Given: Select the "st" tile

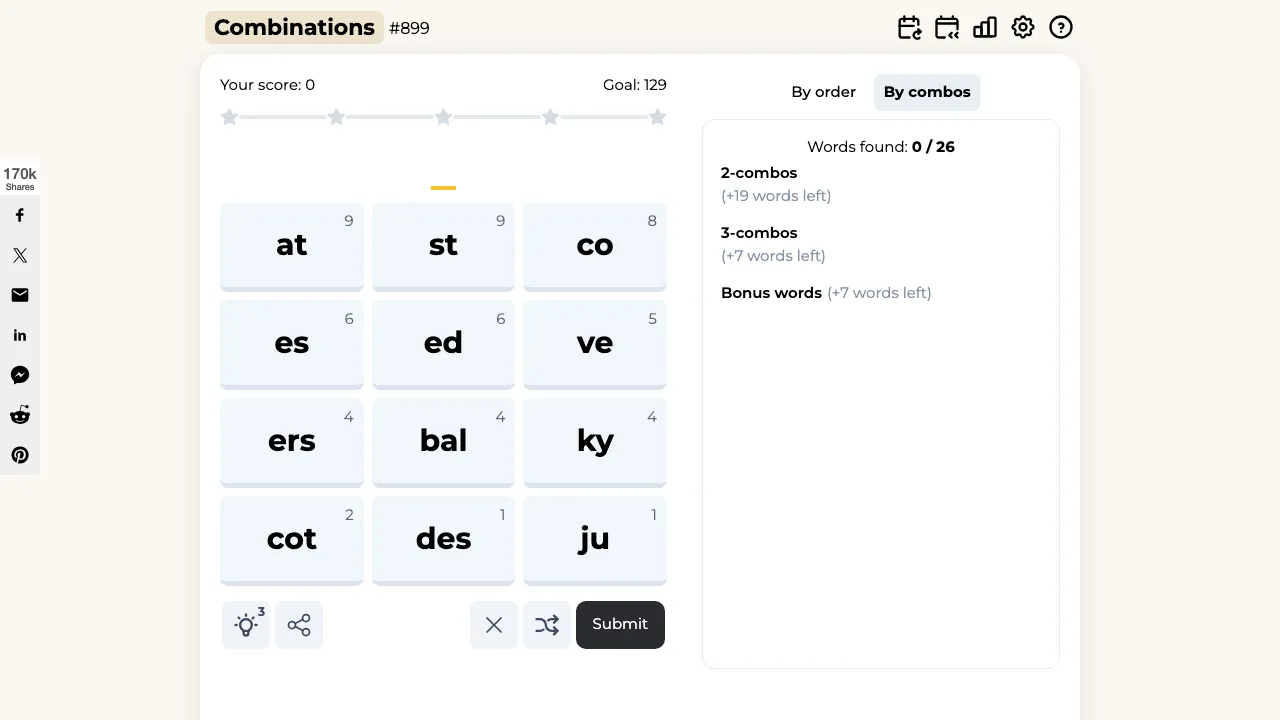Looking at the screenshot, I should [443, 247].
